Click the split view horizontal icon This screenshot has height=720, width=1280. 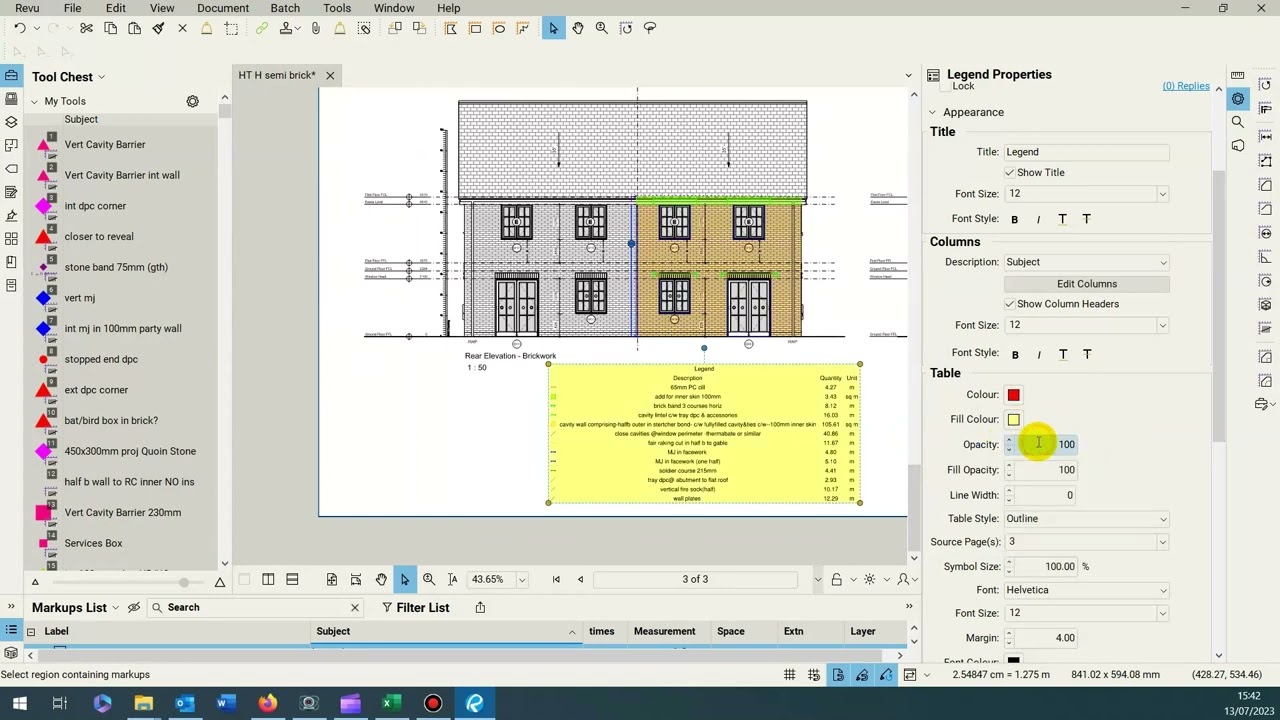click(292, 579)
